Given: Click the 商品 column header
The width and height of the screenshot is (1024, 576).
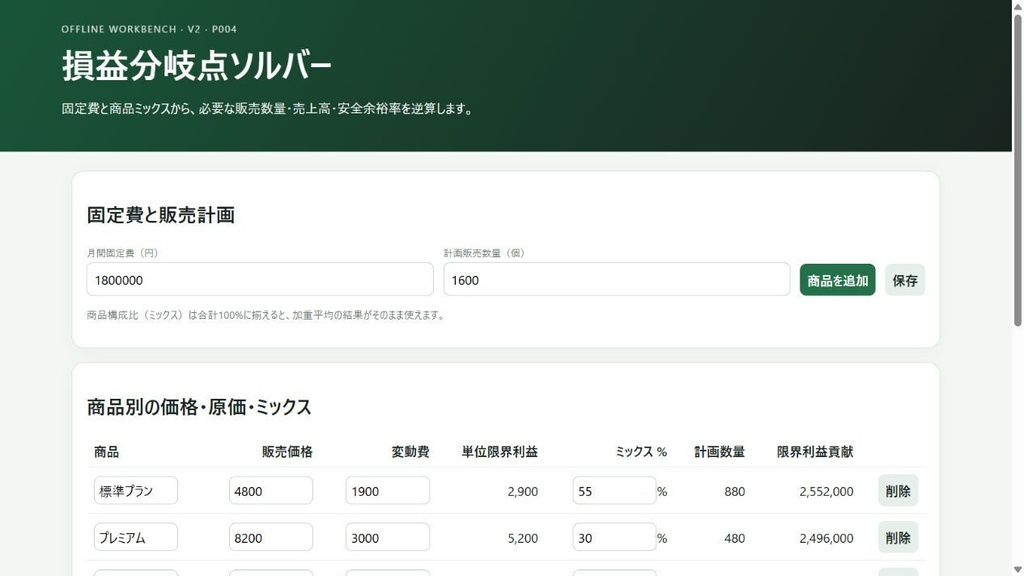Looking at the screenshot, I should click(106, 452).
